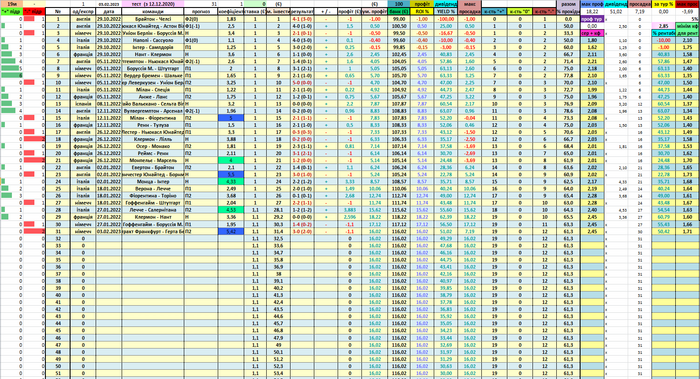Viewport: 700px width, 379px height.
Task: Click the orange '19м' cell
Action: pos(11,4)
